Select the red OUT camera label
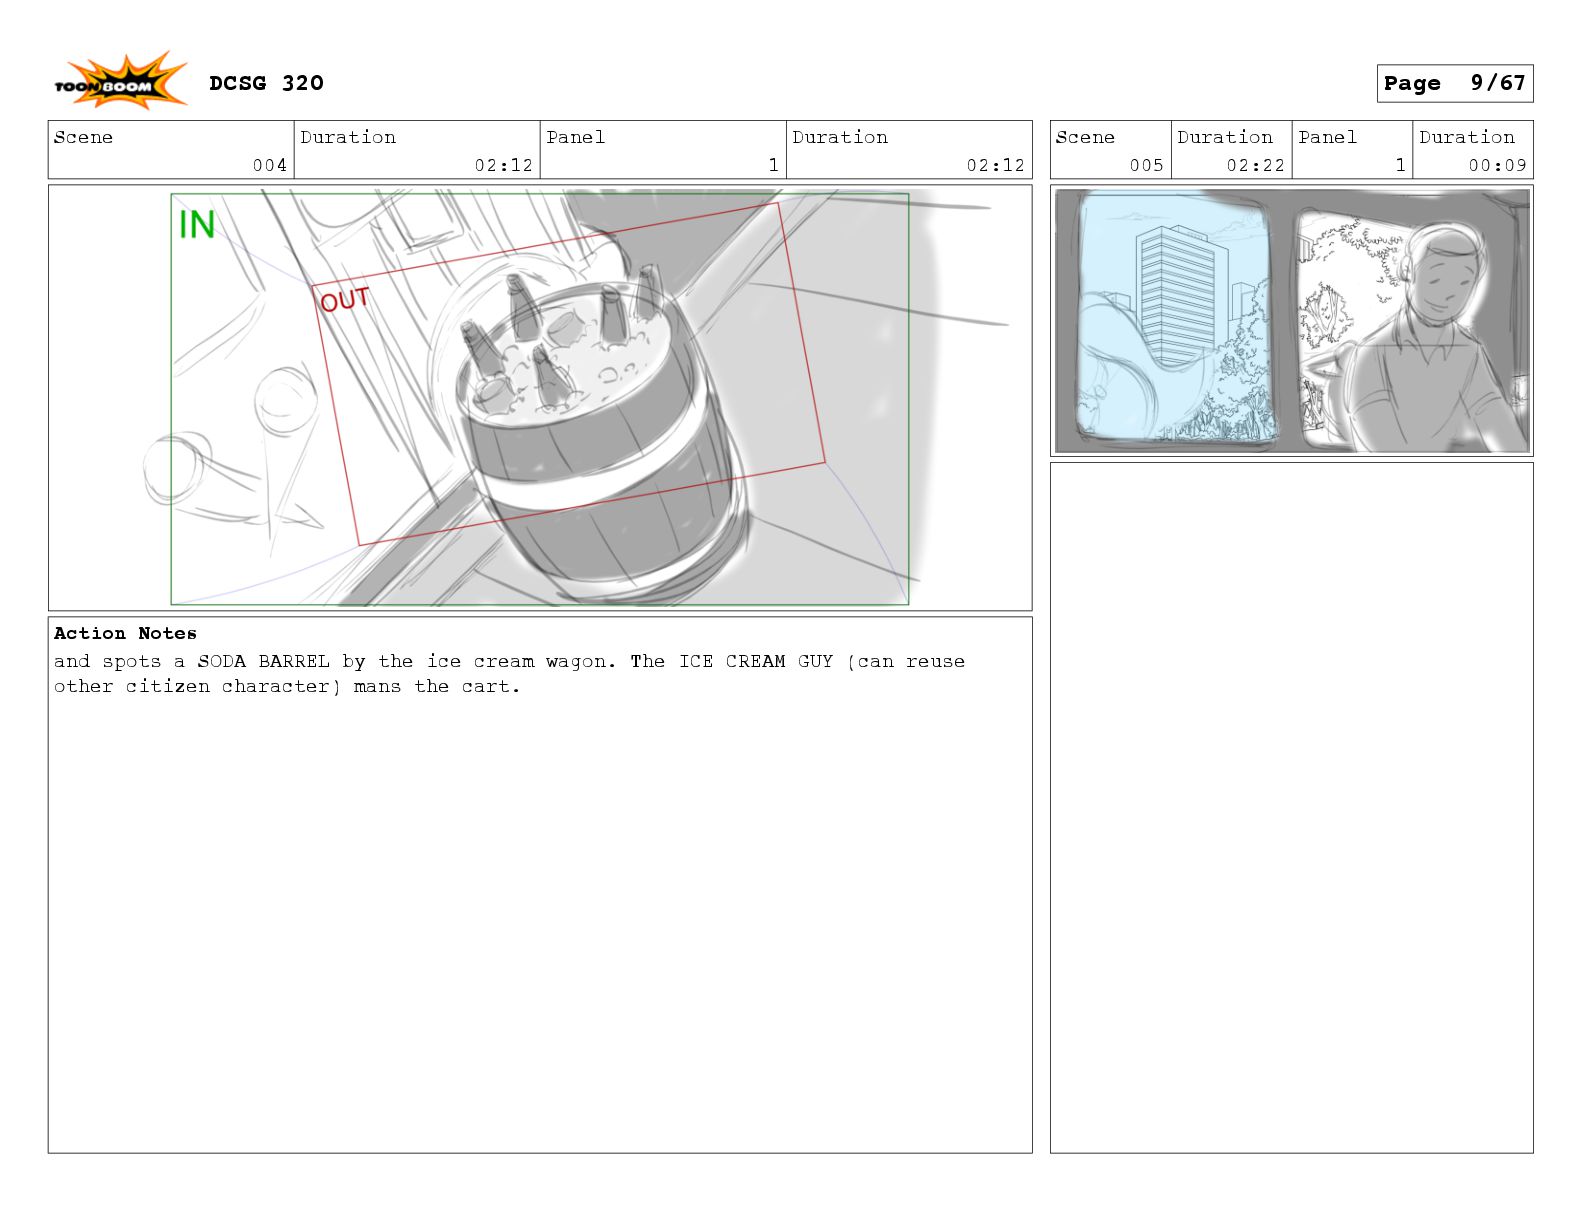Image resolution: width=1582 pixels, height=1225 pixels. (345, 299)
